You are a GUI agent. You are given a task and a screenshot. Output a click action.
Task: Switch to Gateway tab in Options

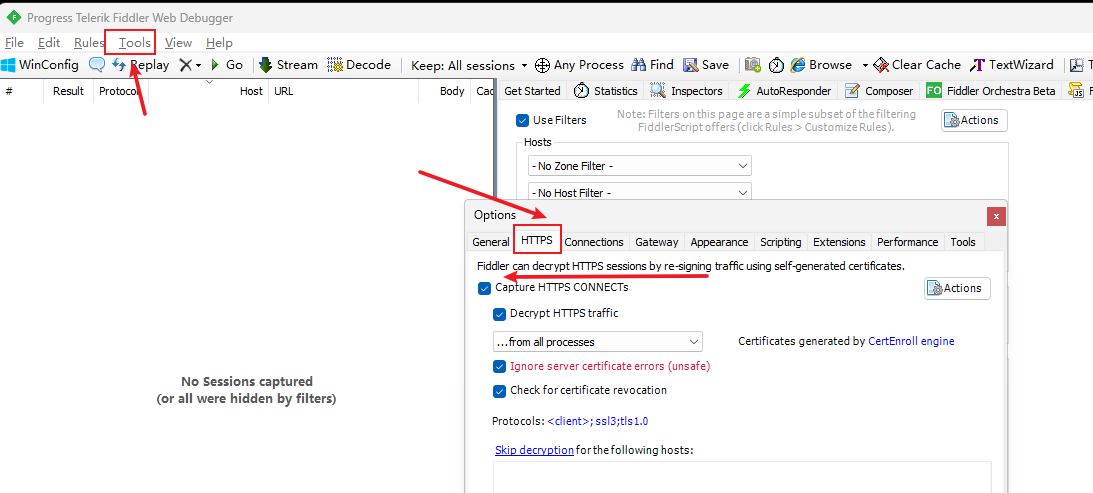(657, 242)
